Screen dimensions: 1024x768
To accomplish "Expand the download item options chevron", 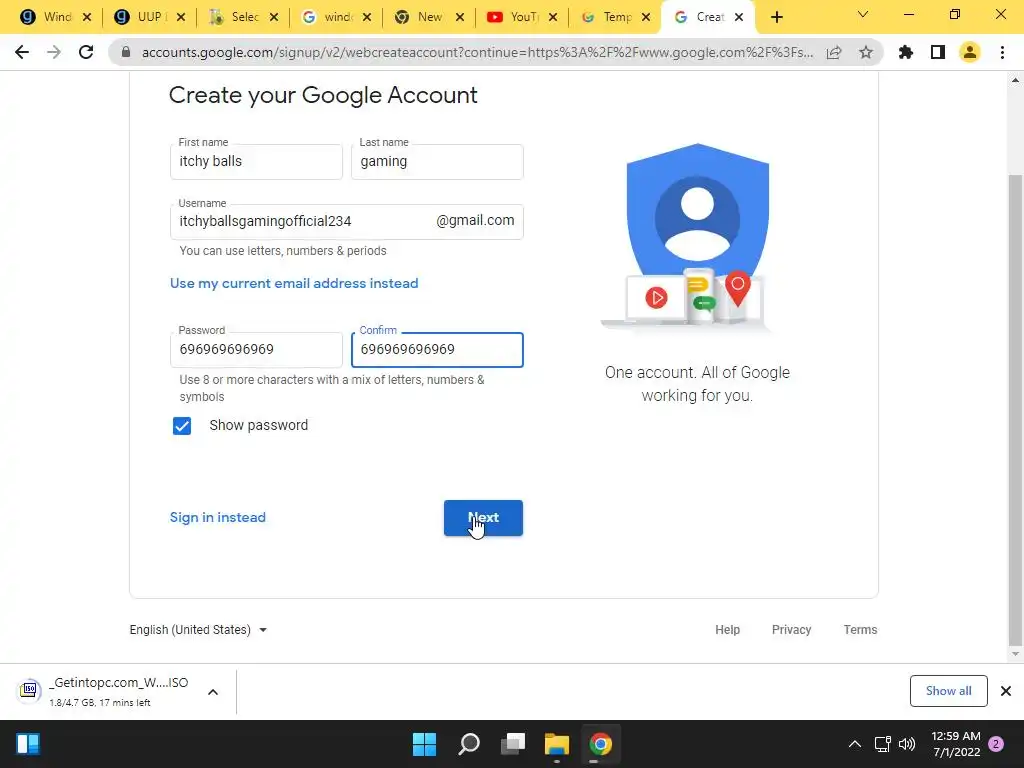I will tap(213, 692).
